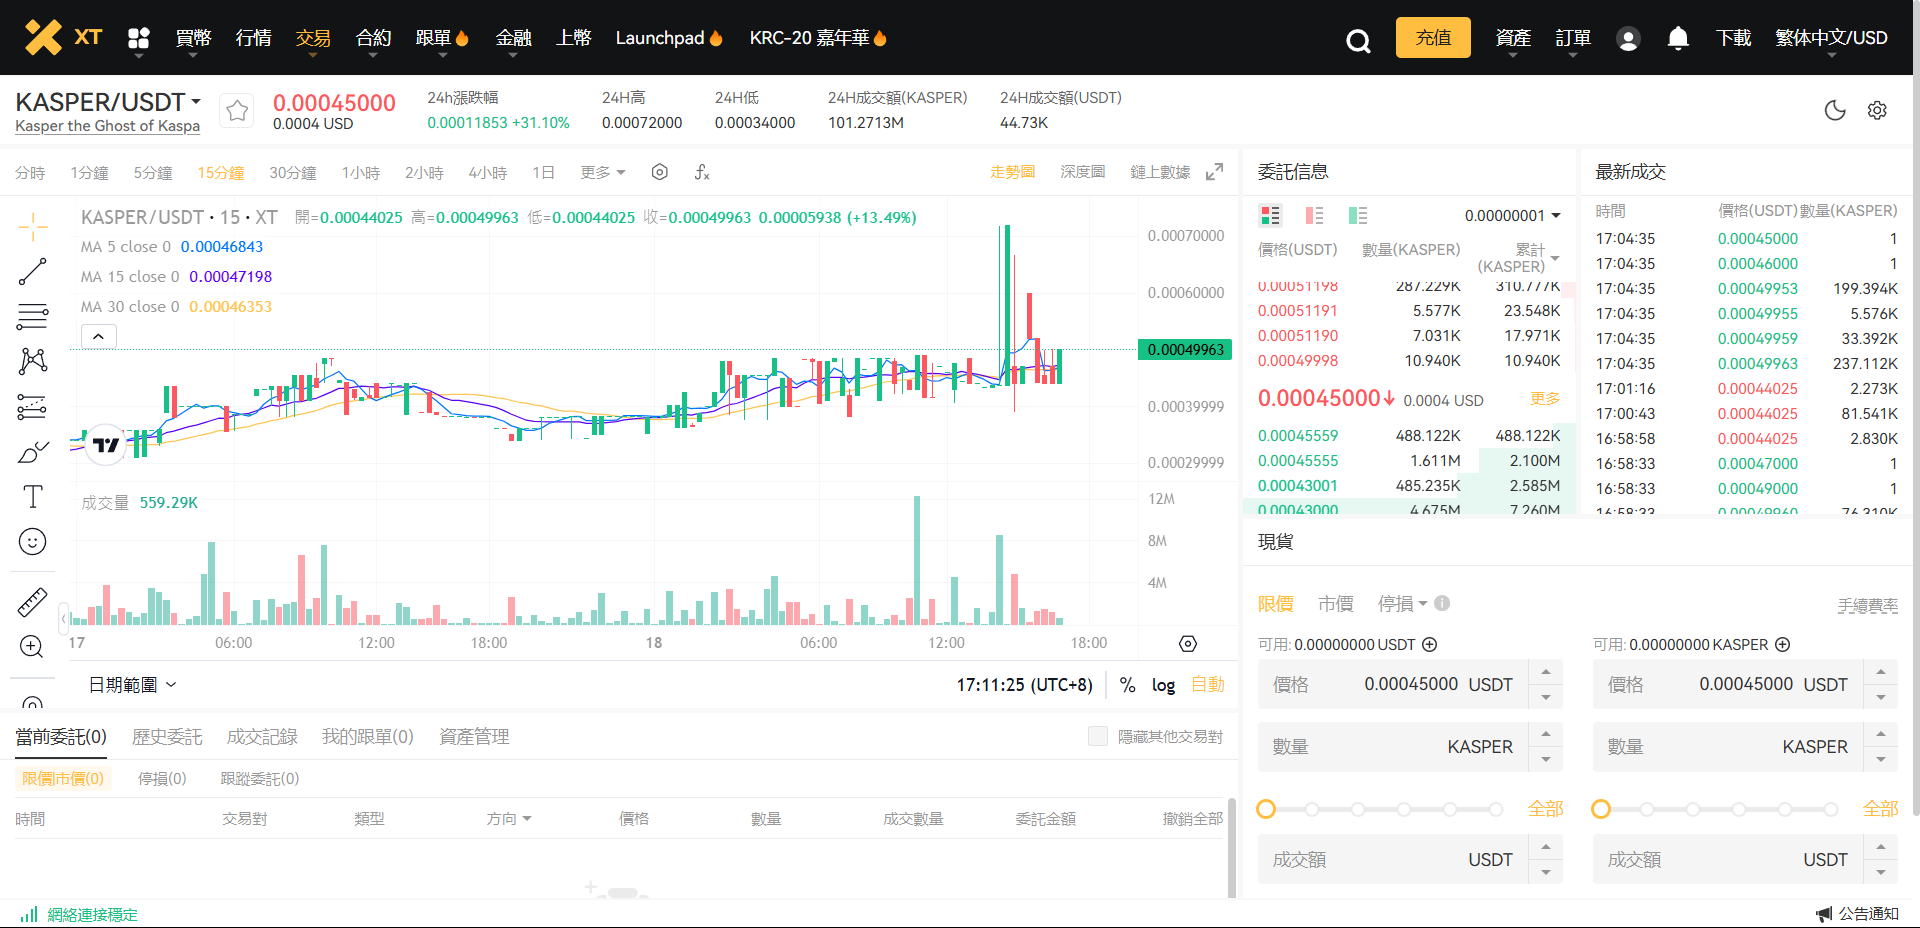
Task: Select the Text annotation tool
Action: tap(33, 496)
